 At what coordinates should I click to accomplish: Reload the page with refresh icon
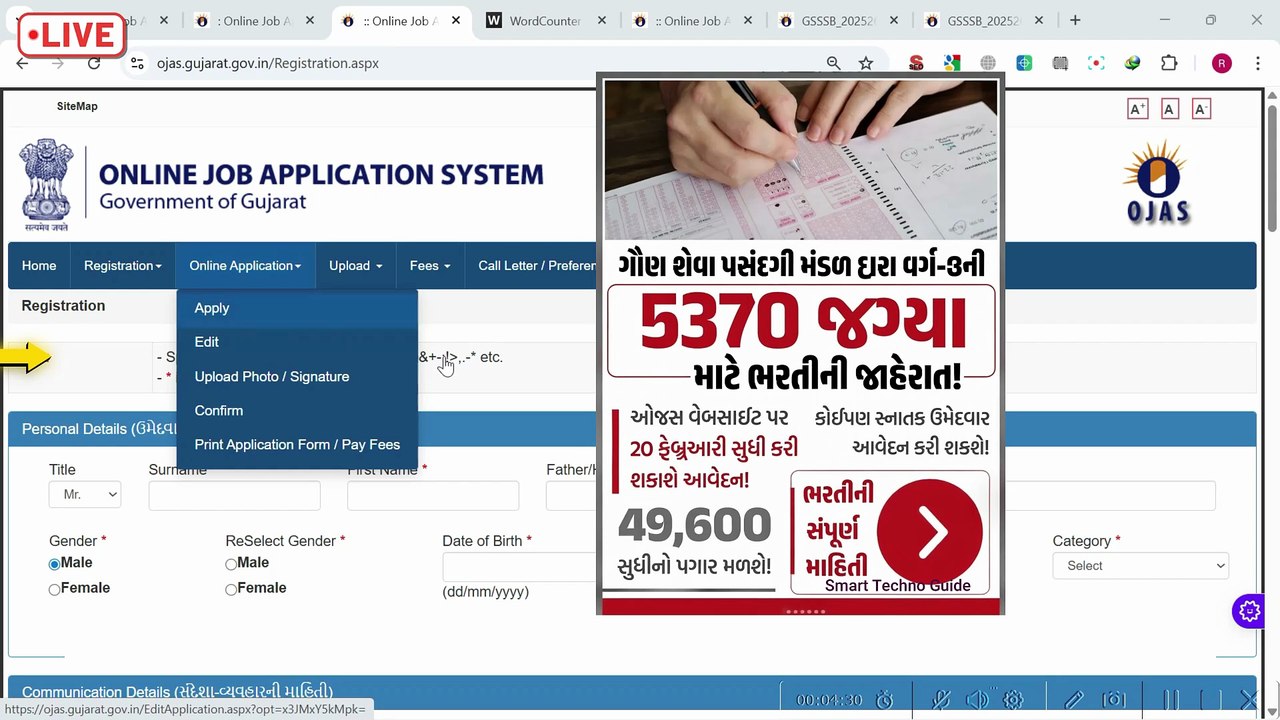click(94, 63)
